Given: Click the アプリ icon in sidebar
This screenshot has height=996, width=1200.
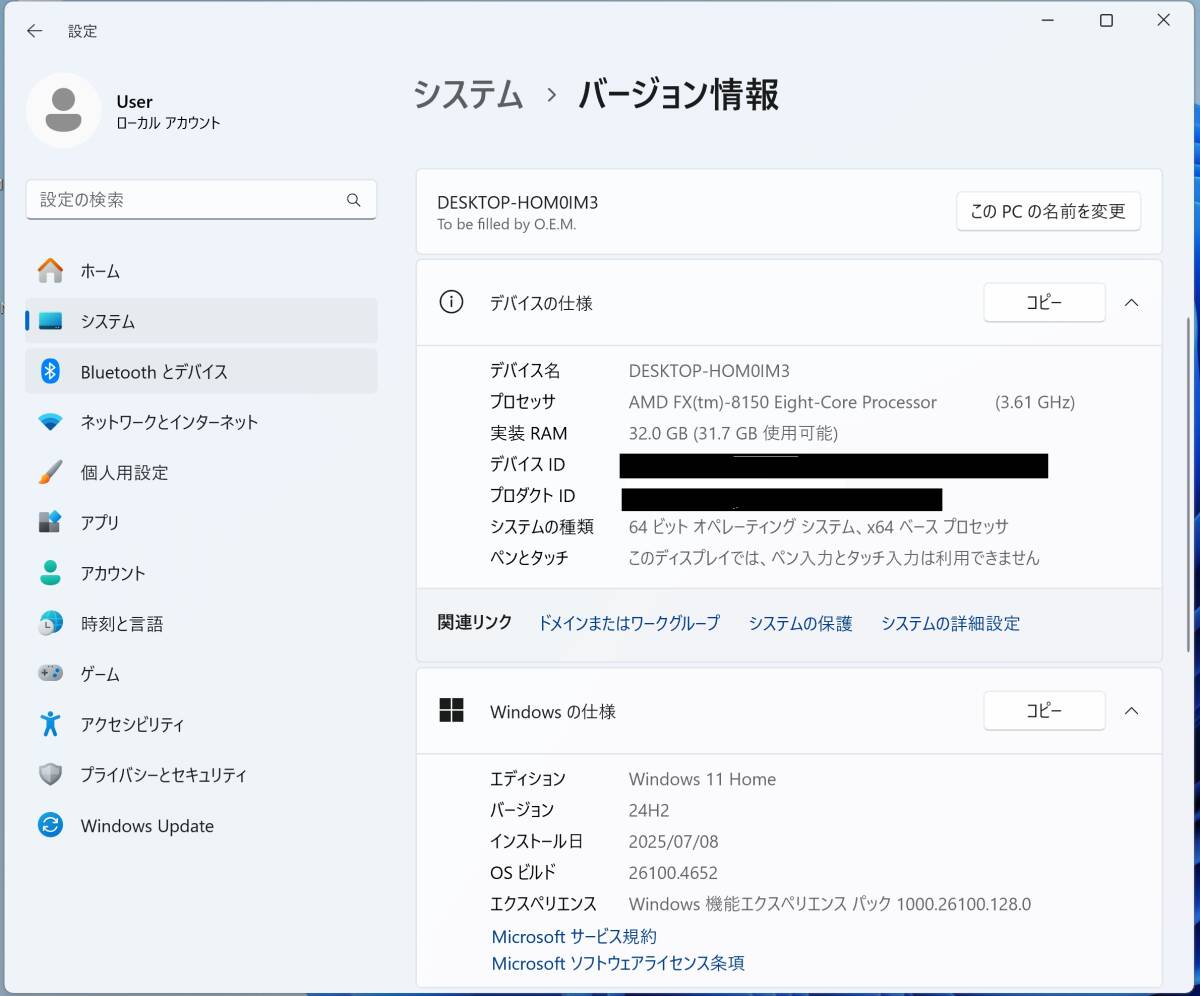Looking at the screenshot, I should click(x=50, y=522).
